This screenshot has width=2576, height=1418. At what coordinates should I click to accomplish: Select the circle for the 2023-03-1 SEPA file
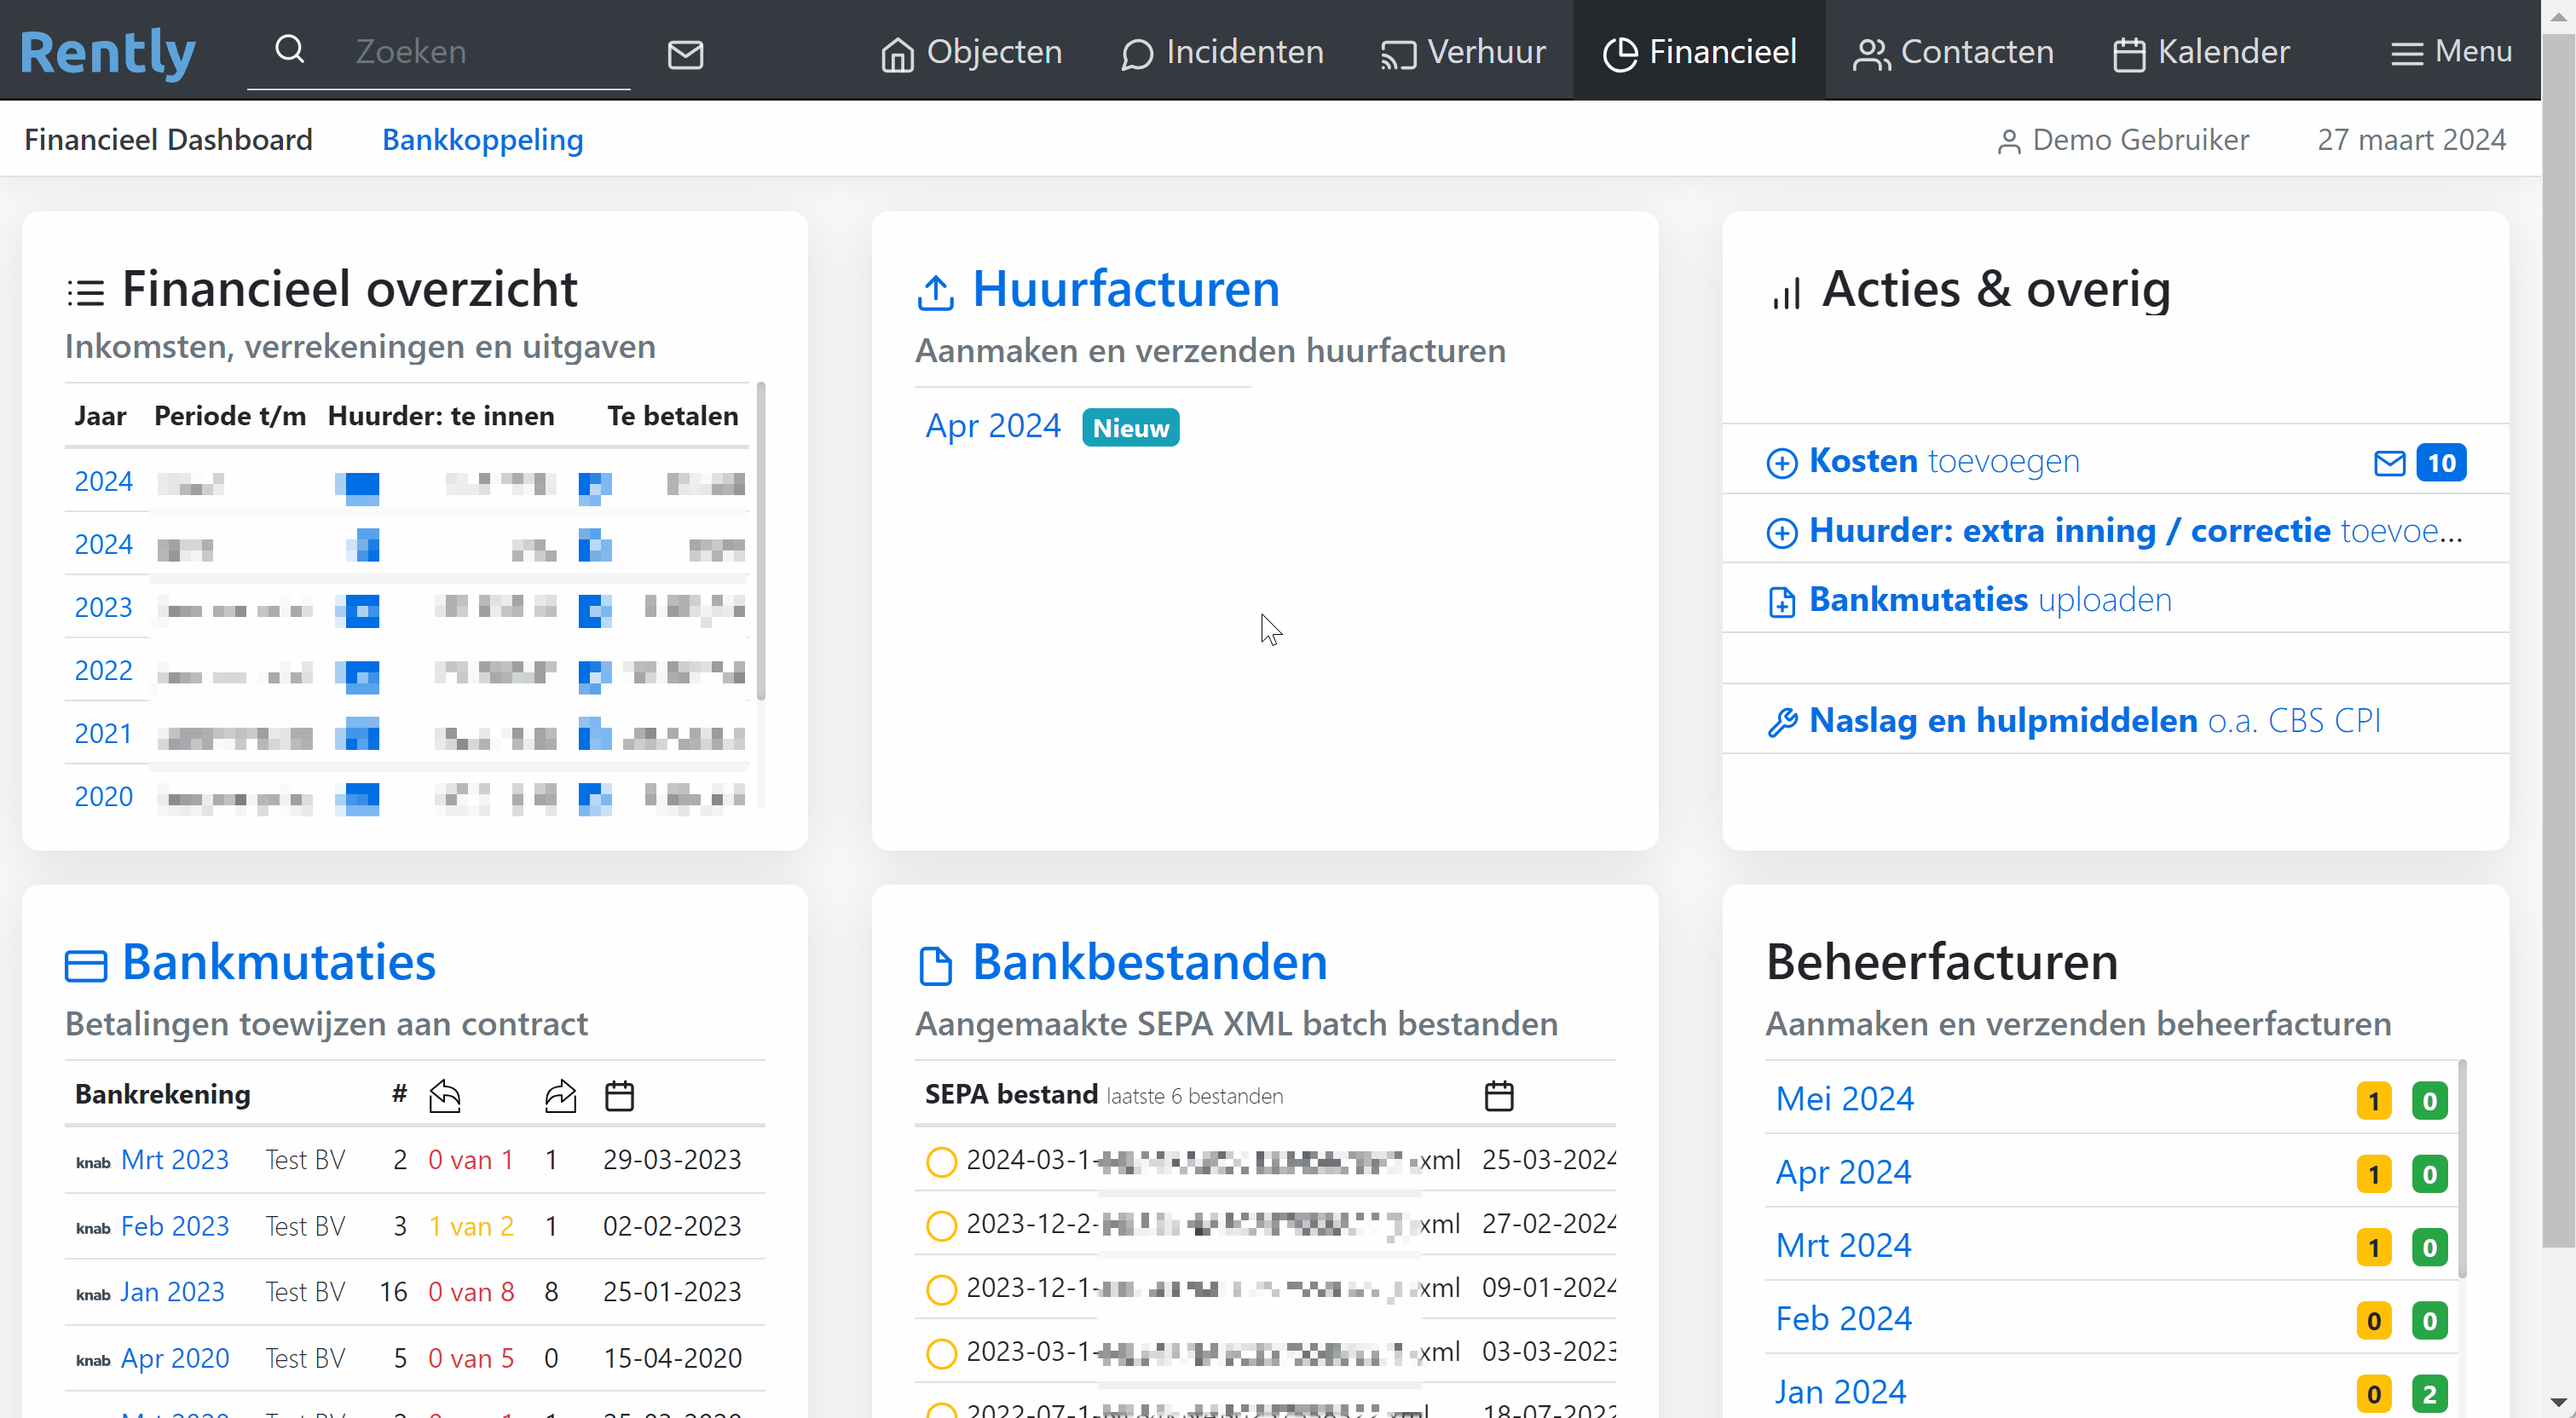[940, 1352]
